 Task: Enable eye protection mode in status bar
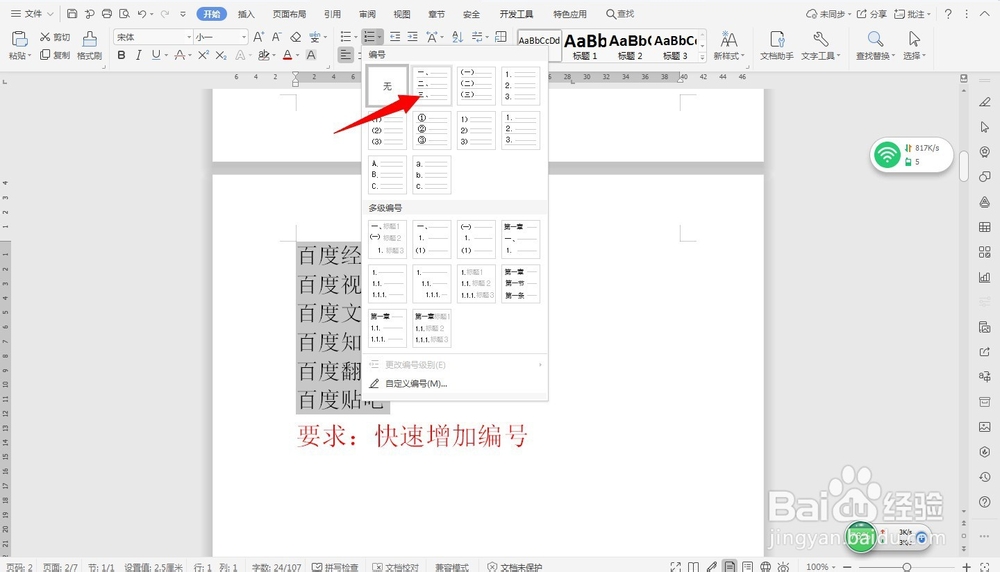click(x=783, y=566)
